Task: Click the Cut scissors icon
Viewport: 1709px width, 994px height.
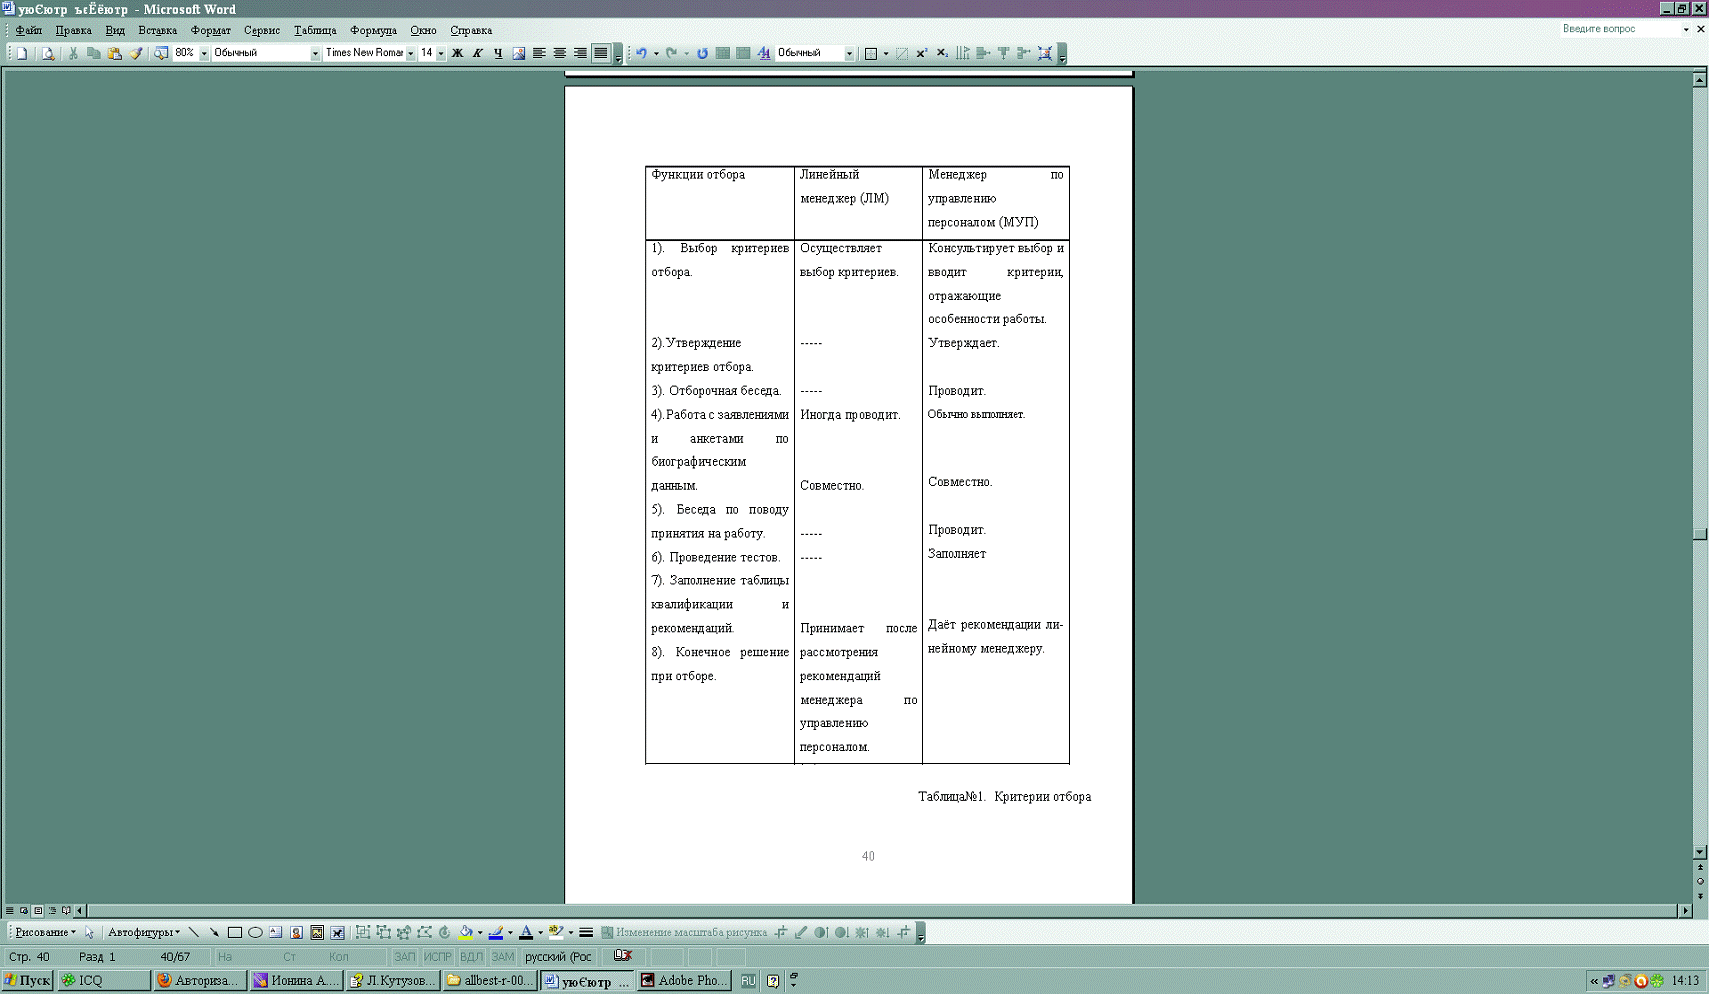Action: point(73,53)
